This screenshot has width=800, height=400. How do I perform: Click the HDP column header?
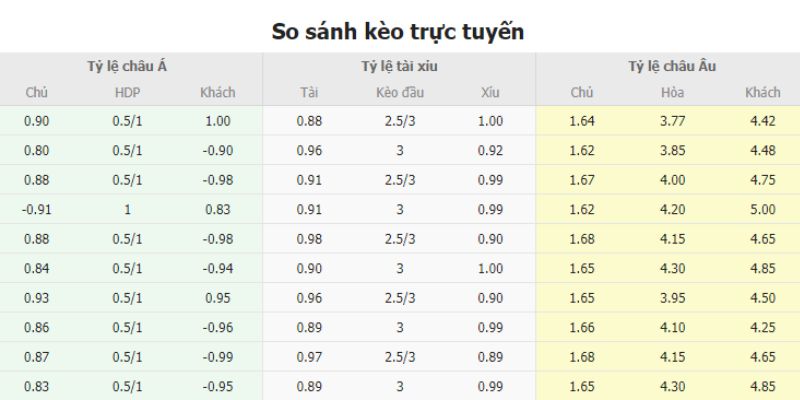tap(128, 93)
